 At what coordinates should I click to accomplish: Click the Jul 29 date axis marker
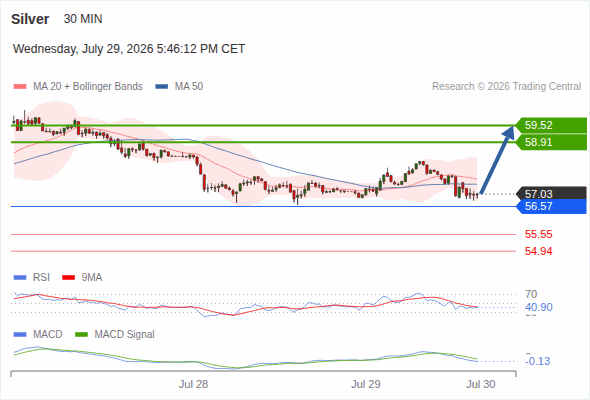pos(366,384)
